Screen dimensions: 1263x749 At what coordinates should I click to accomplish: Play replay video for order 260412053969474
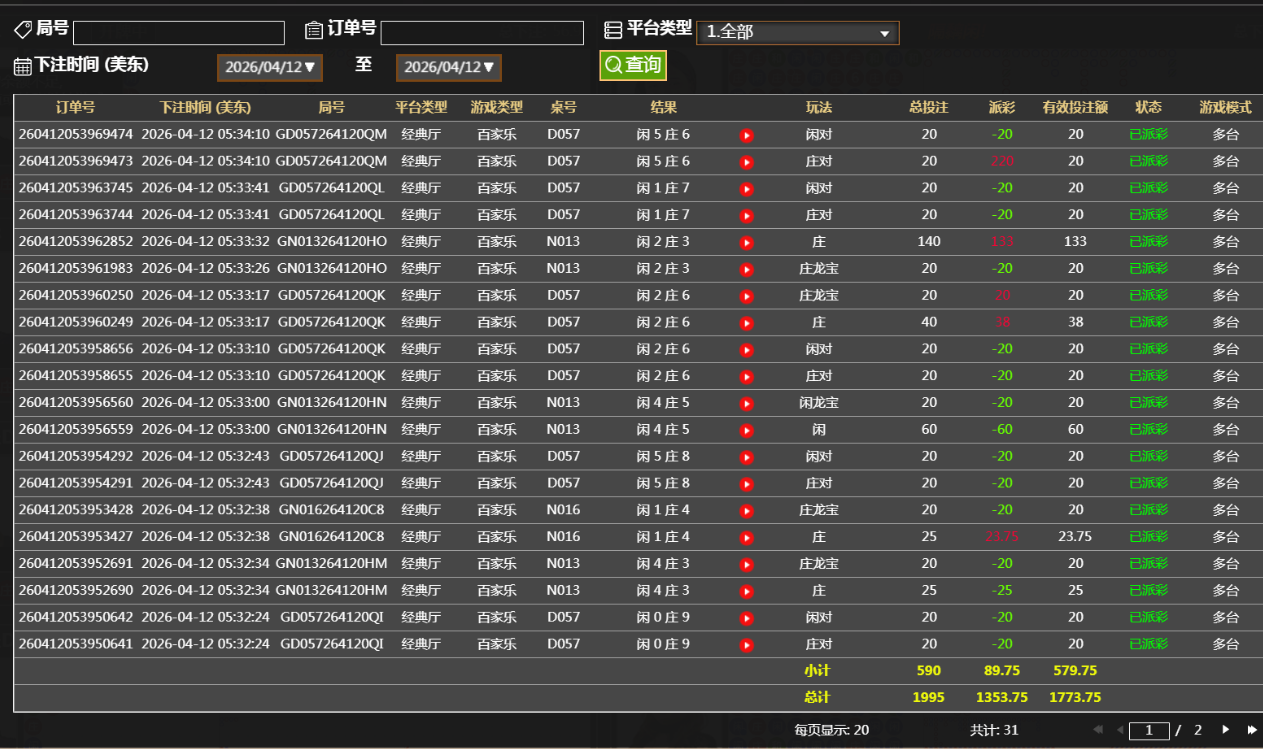tap(746, 135)
